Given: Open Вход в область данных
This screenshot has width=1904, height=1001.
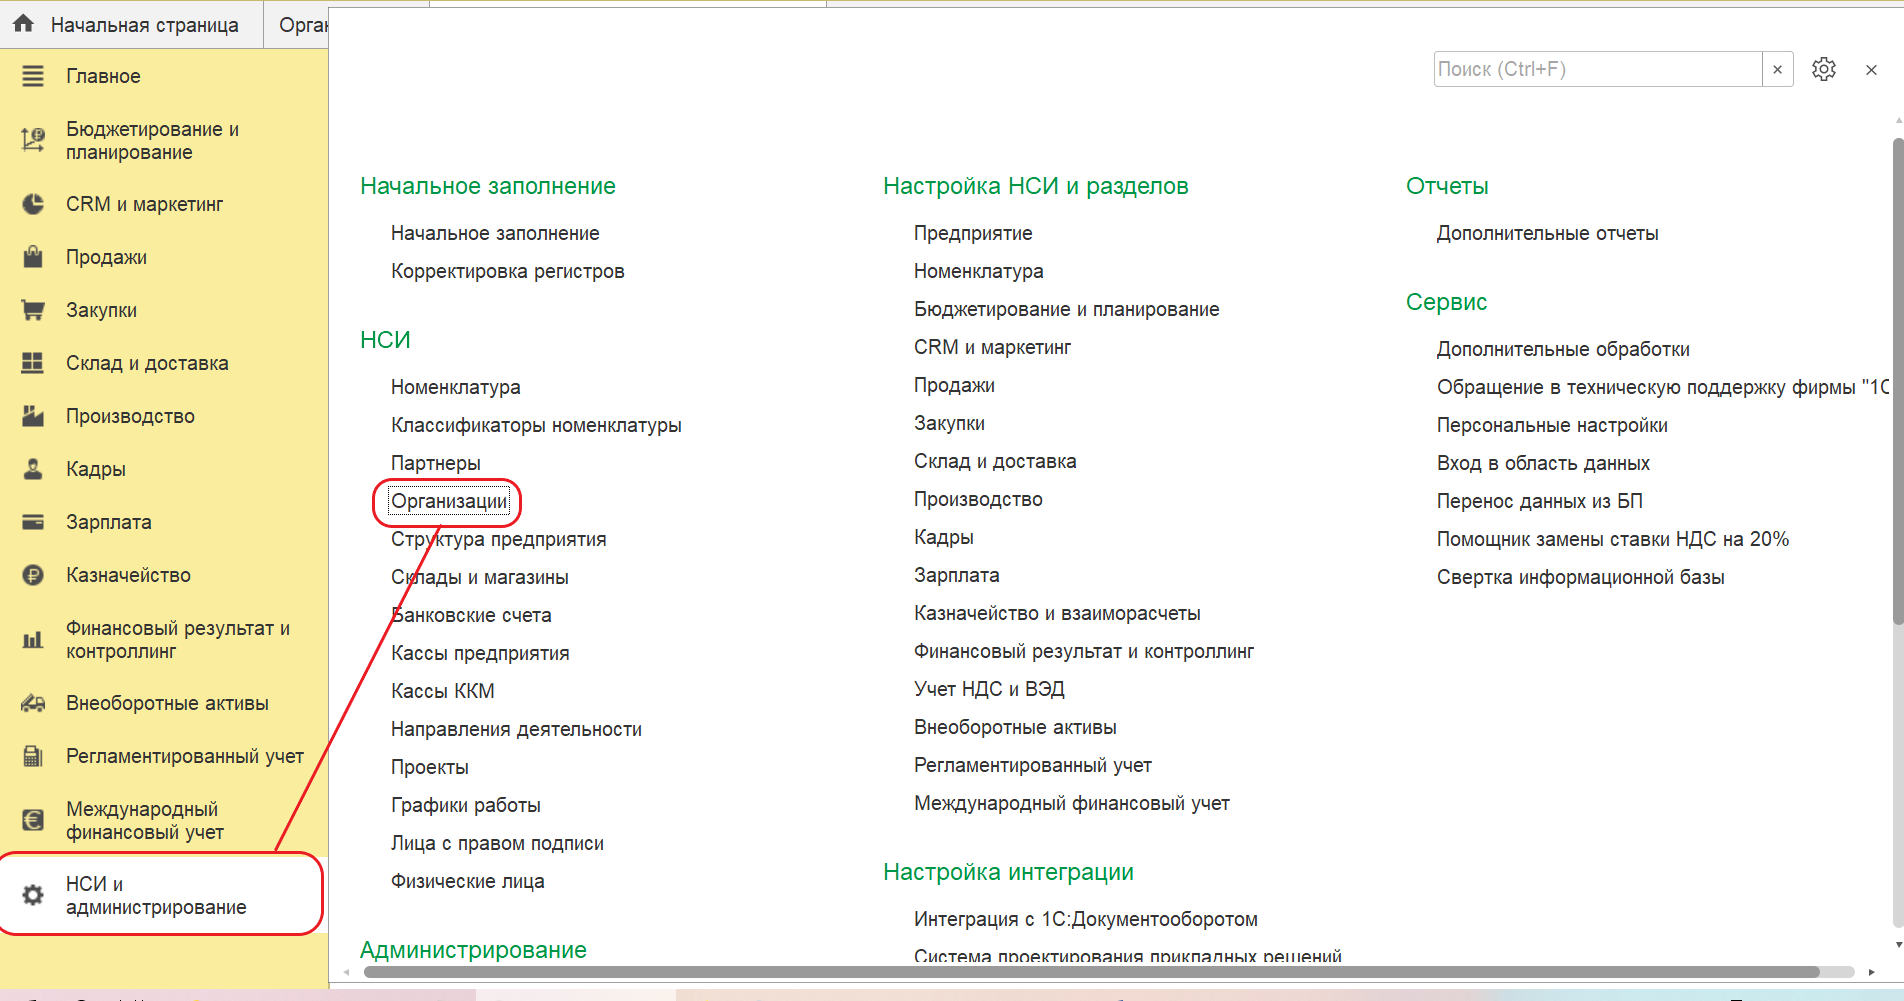Looking at the screenshot, I should 1543,463.
